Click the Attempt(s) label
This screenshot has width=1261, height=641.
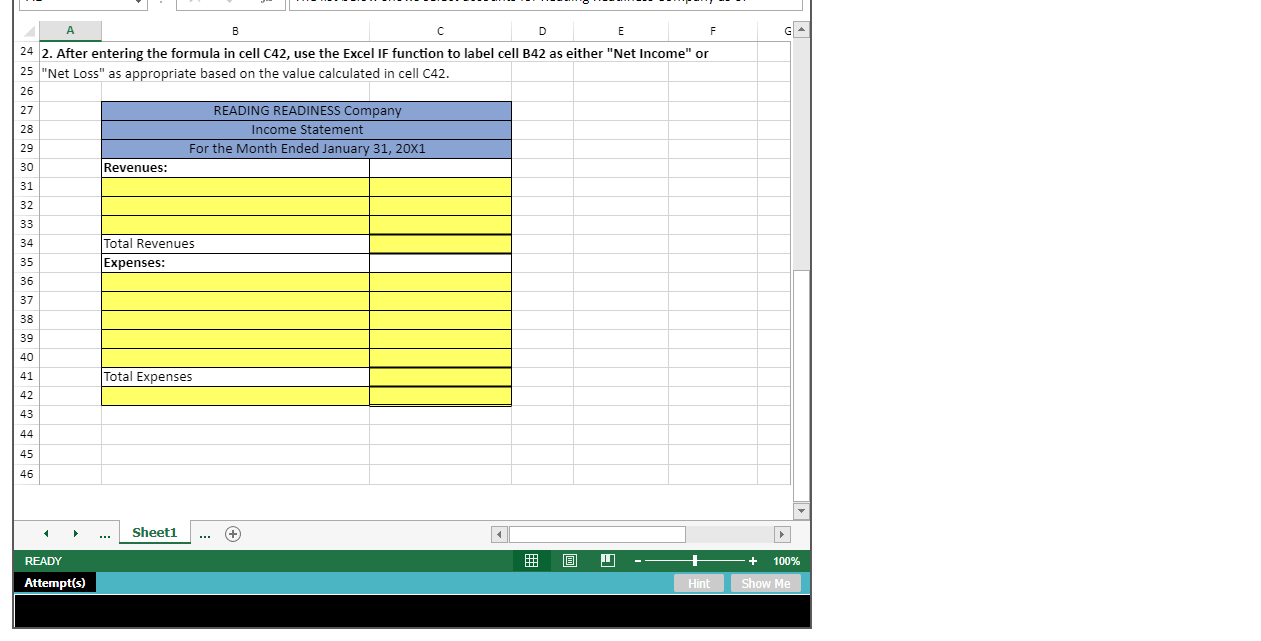(55, 582)
